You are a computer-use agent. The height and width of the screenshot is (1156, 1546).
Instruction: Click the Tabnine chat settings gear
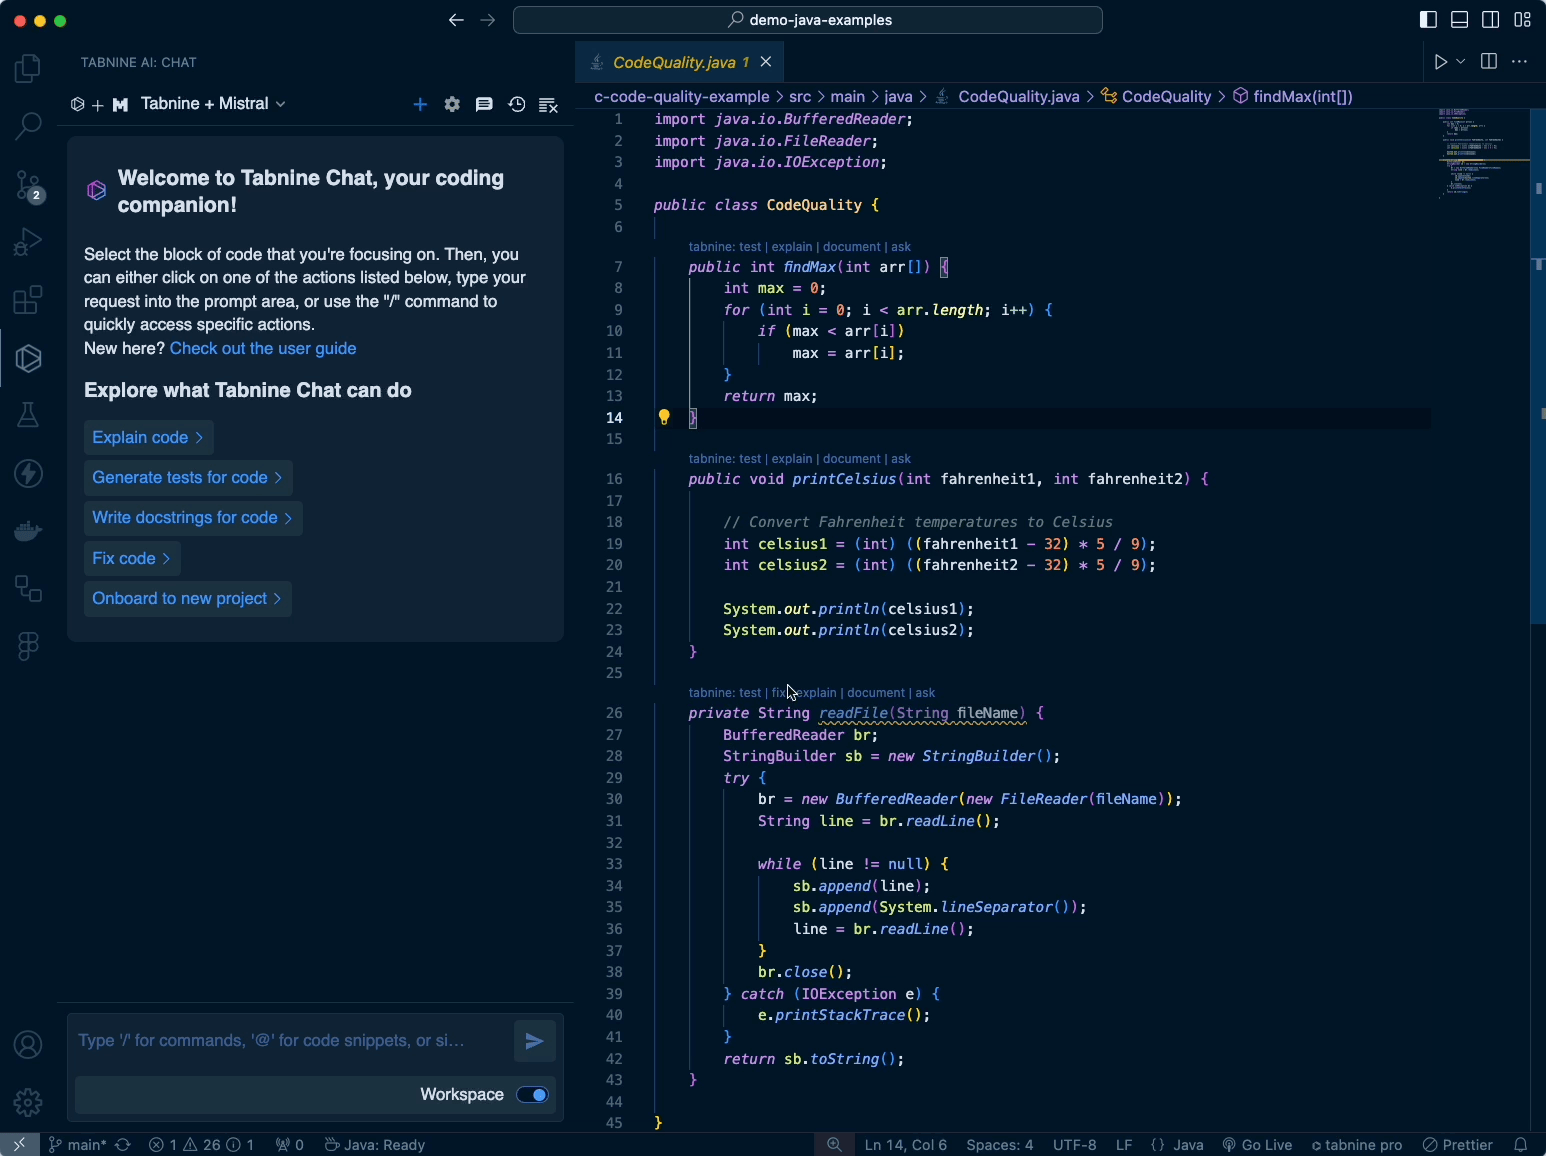[452, 104]
